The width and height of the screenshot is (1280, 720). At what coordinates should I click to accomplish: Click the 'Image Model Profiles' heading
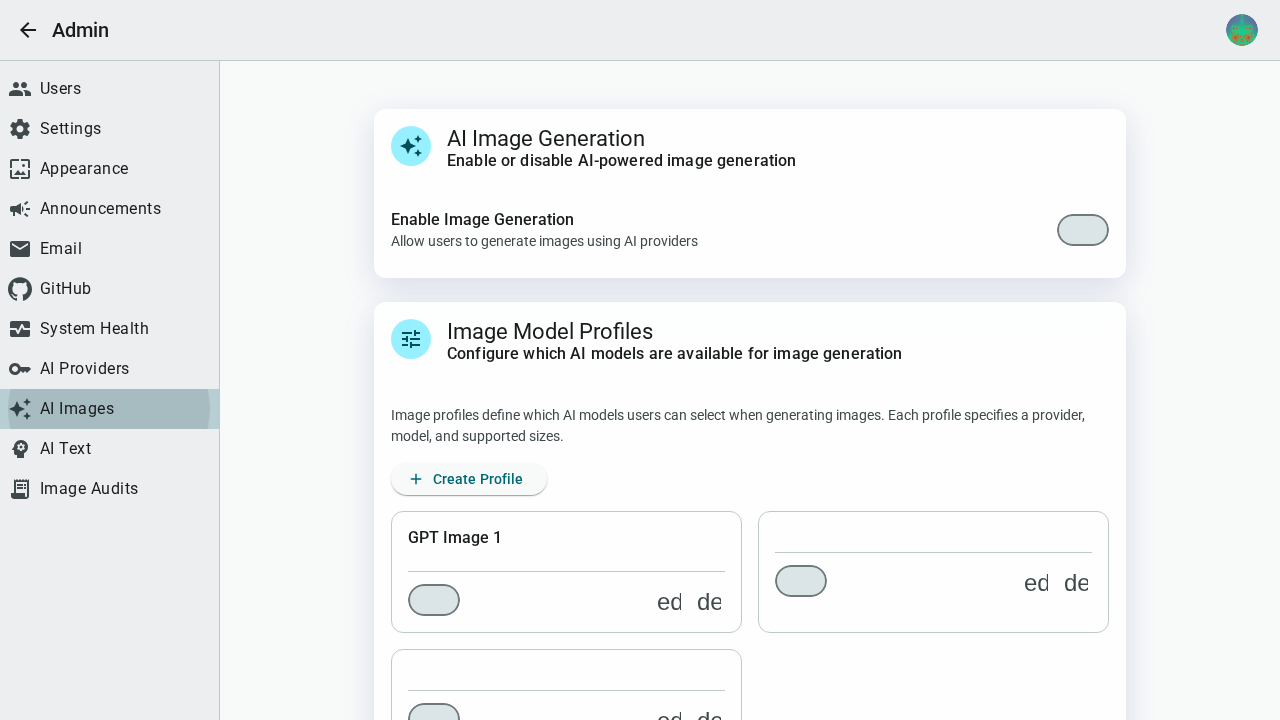coord(550,331)
